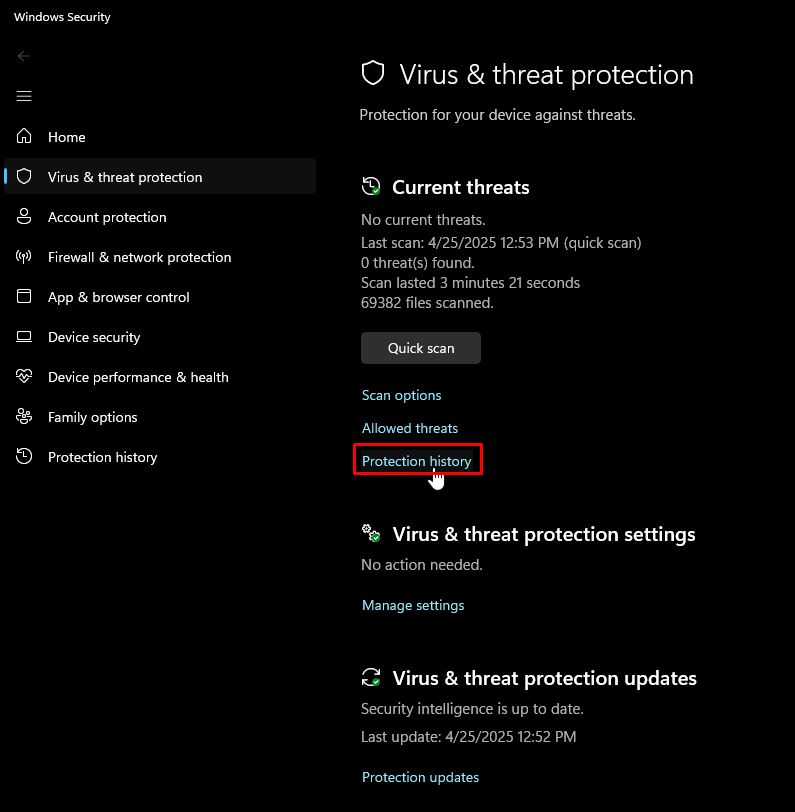This screenshot has width=795, height=812.
Task: Open the Protection updates link
Action: coord(420,777)
